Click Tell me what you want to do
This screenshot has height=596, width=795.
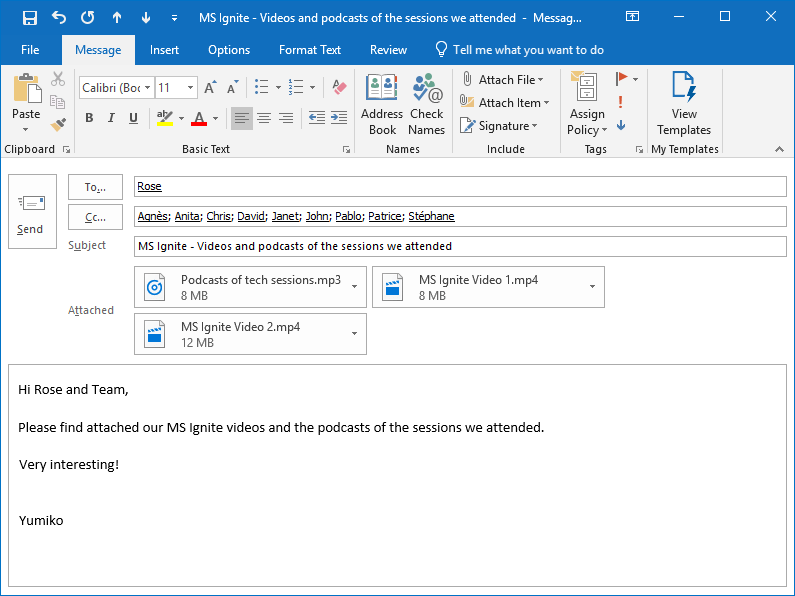pos(520,50)
